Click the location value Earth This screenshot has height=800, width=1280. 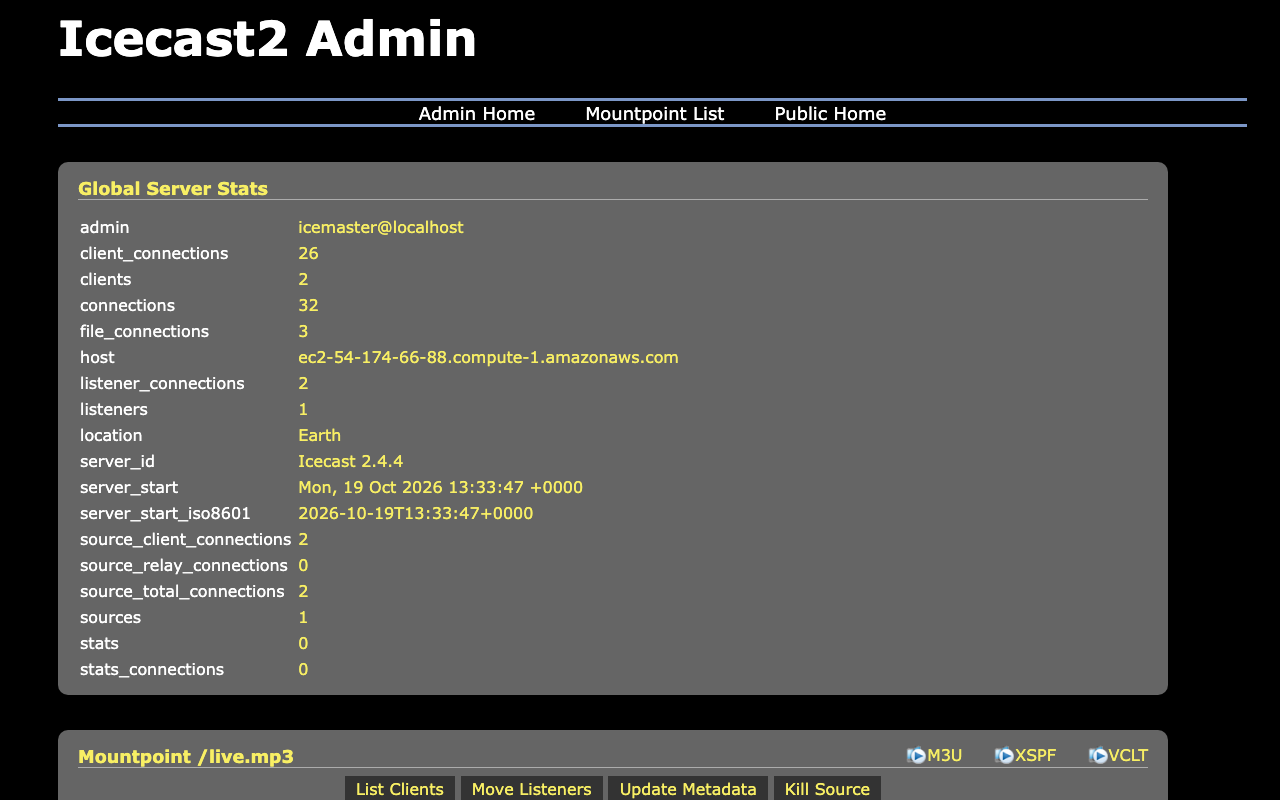coord(319,436)
